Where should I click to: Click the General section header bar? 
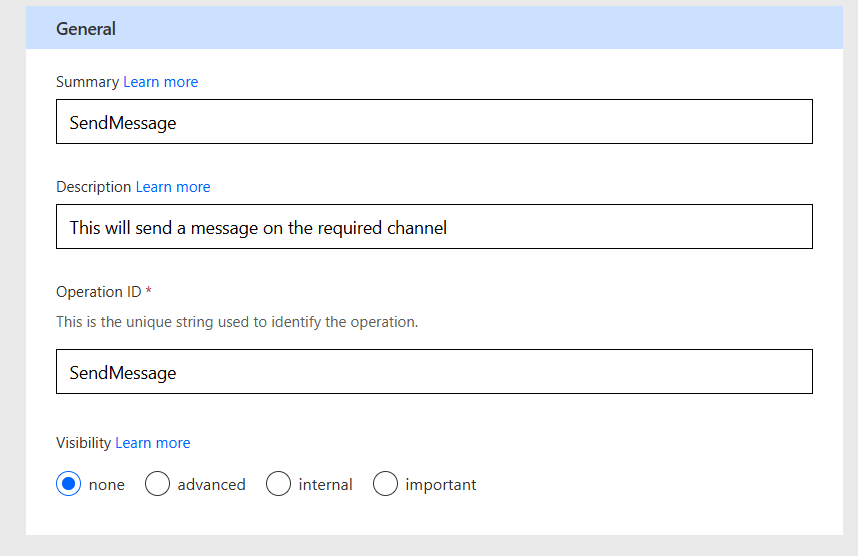(434, 29)
